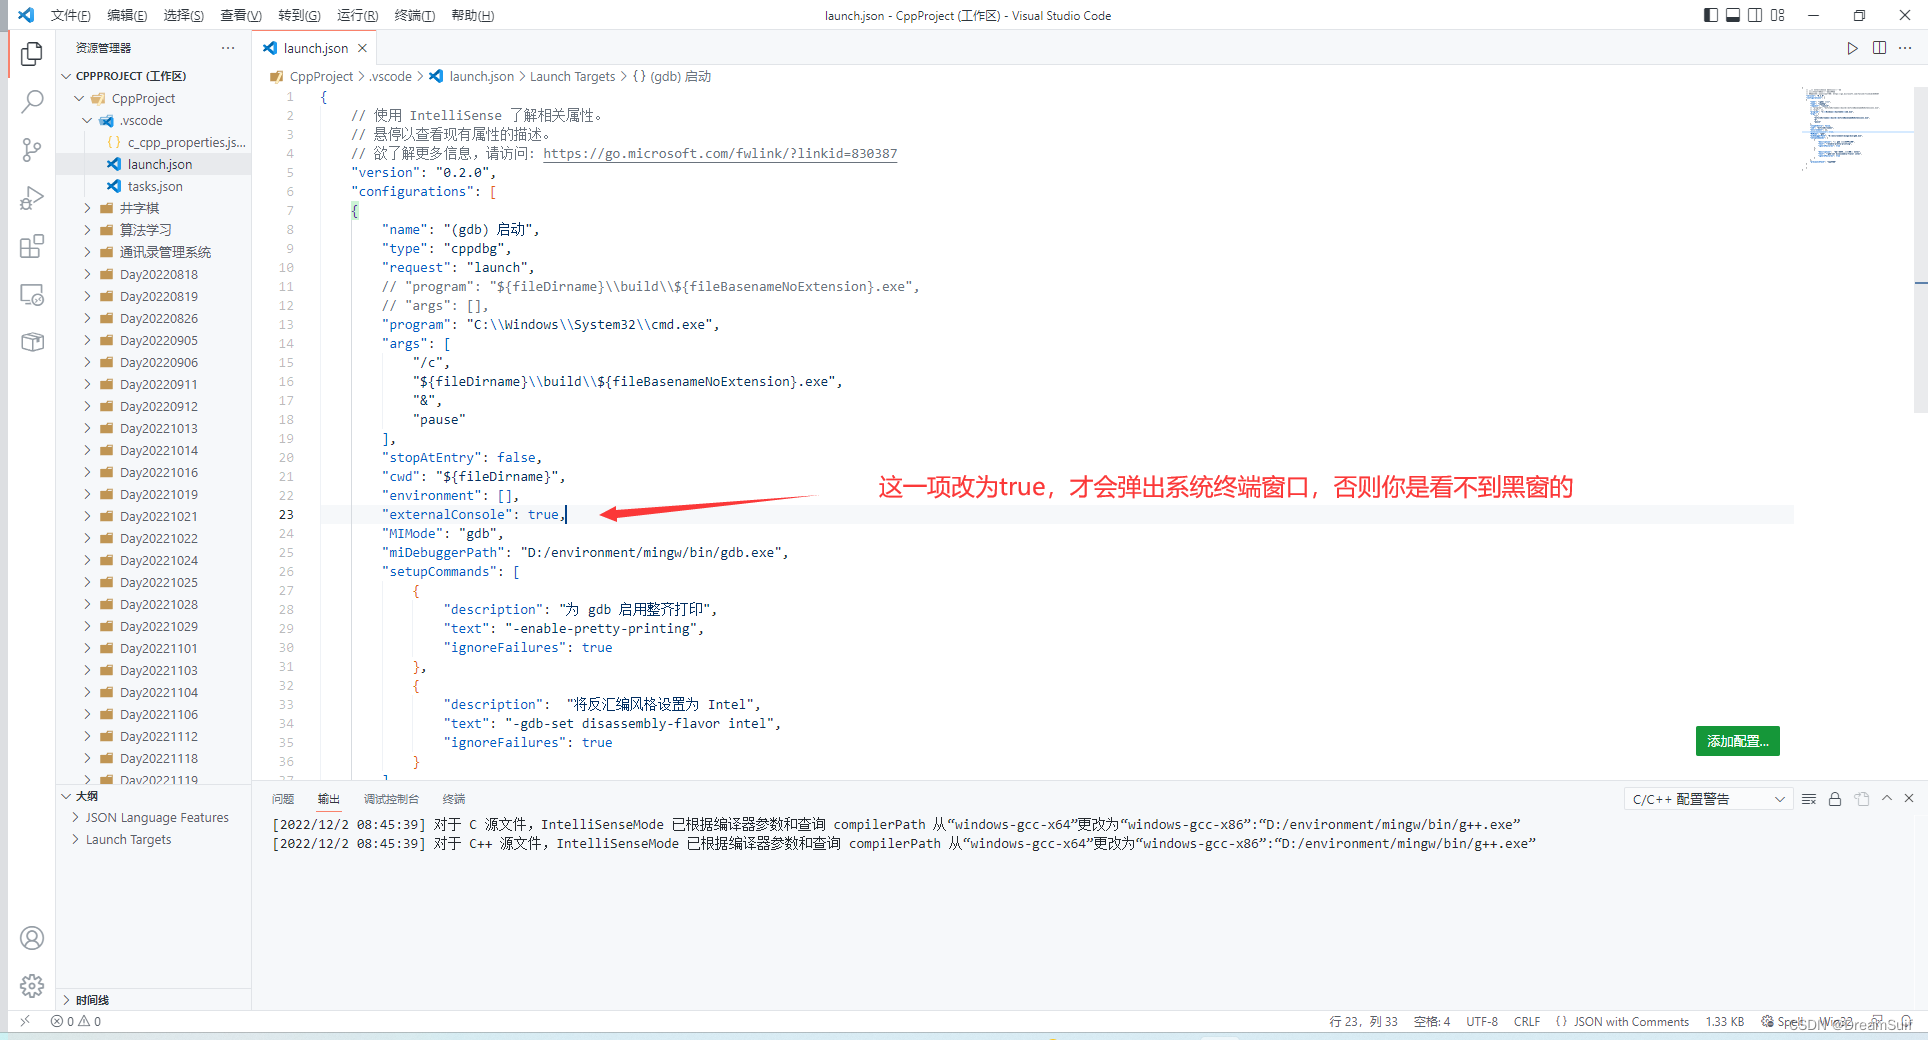Clear the output panel contents
Image resolution: width=1928 pixels, height=1040 pixels.
[1809, 799]
